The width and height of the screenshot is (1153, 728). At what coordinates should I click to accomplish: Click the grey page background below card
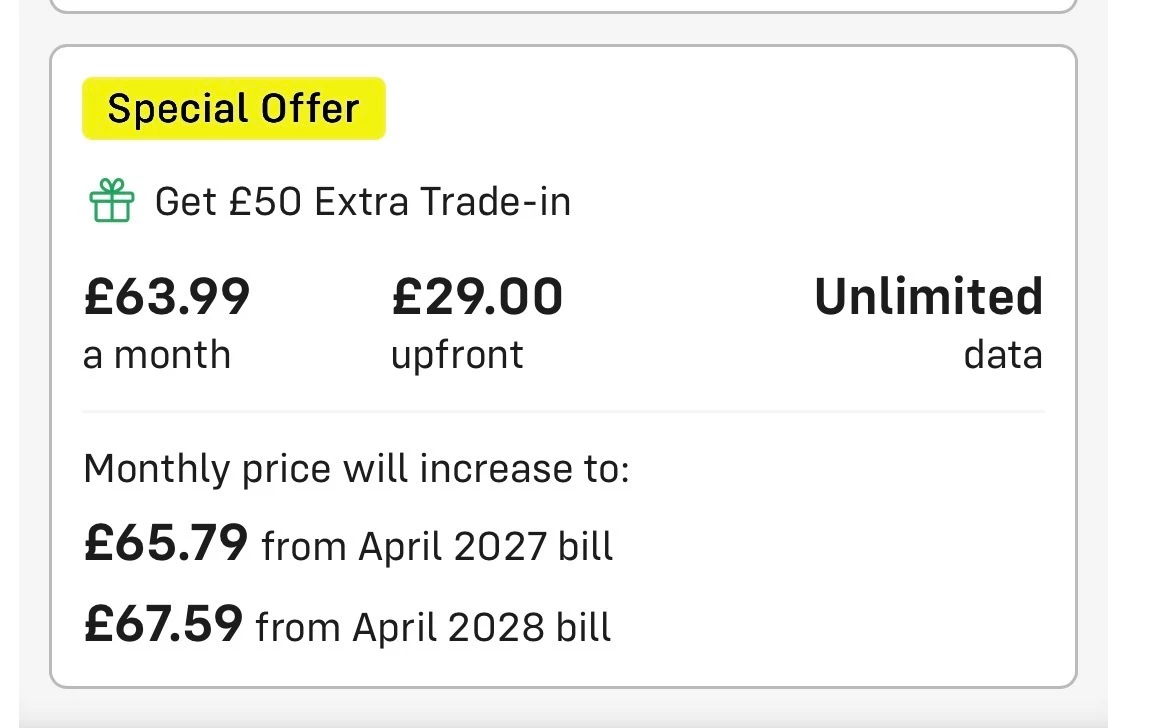tap(563, 709)
